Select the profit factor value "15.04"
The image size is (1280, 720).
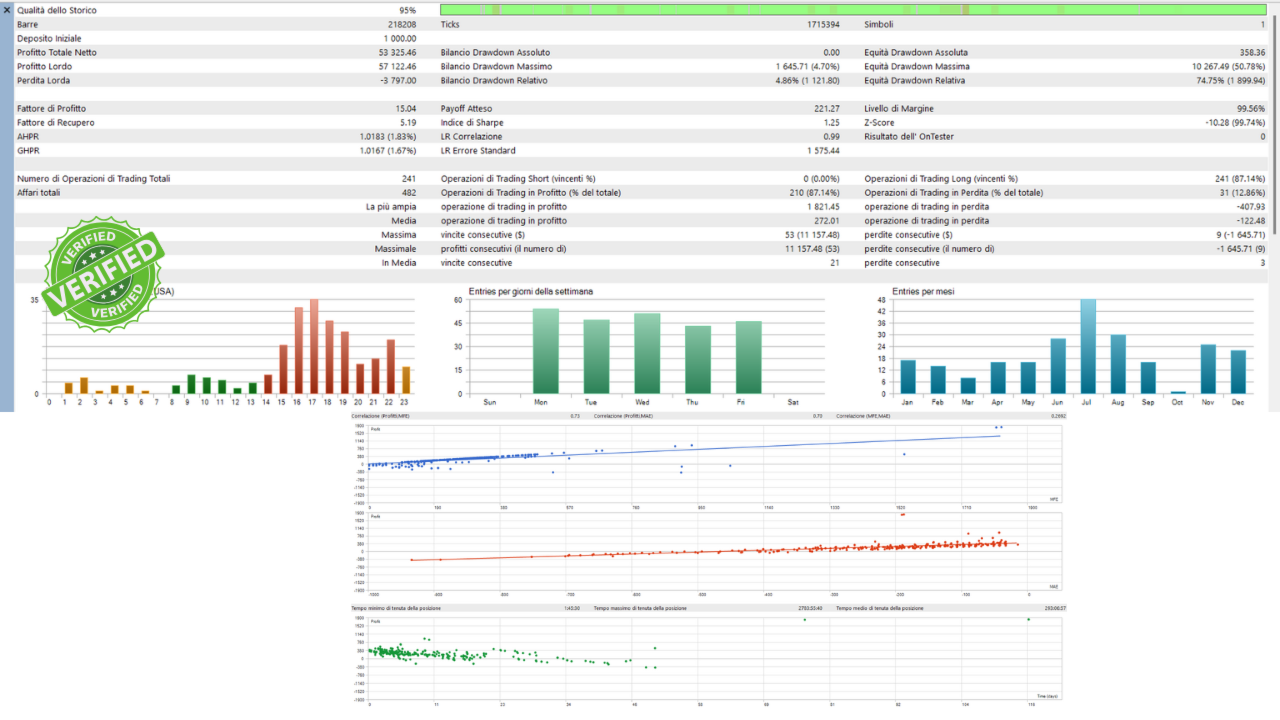click(406, 108)
